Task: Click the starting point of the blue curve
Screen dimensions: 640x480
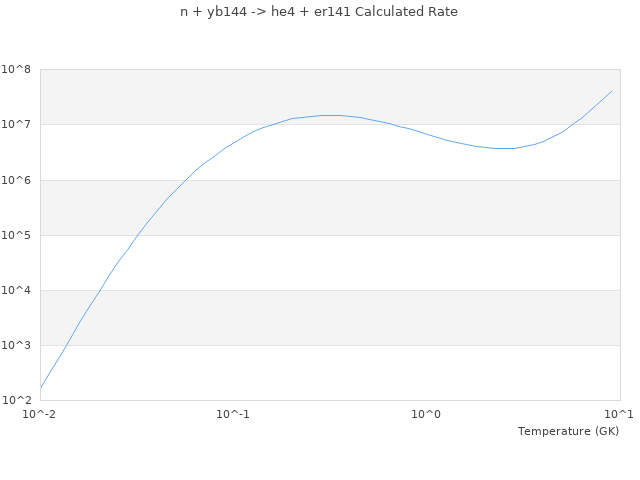Action: tap(41, 387)
